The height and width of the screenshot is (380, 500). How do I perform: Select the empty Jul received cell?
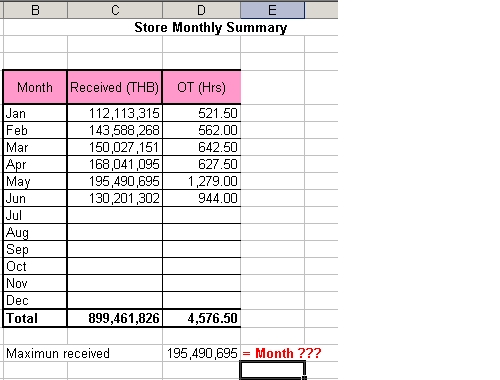coord(115,215)
